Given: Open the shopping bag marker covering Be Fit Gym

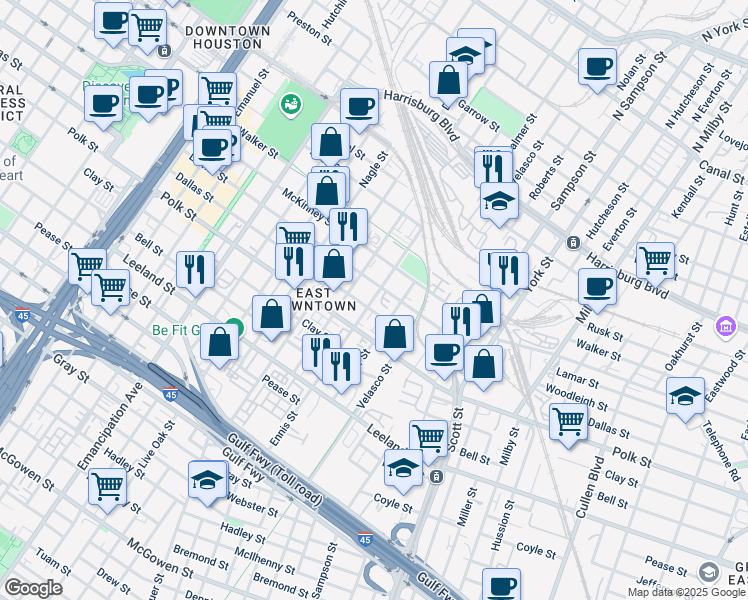Looking at the screenshot, I should tap(219, 343).
